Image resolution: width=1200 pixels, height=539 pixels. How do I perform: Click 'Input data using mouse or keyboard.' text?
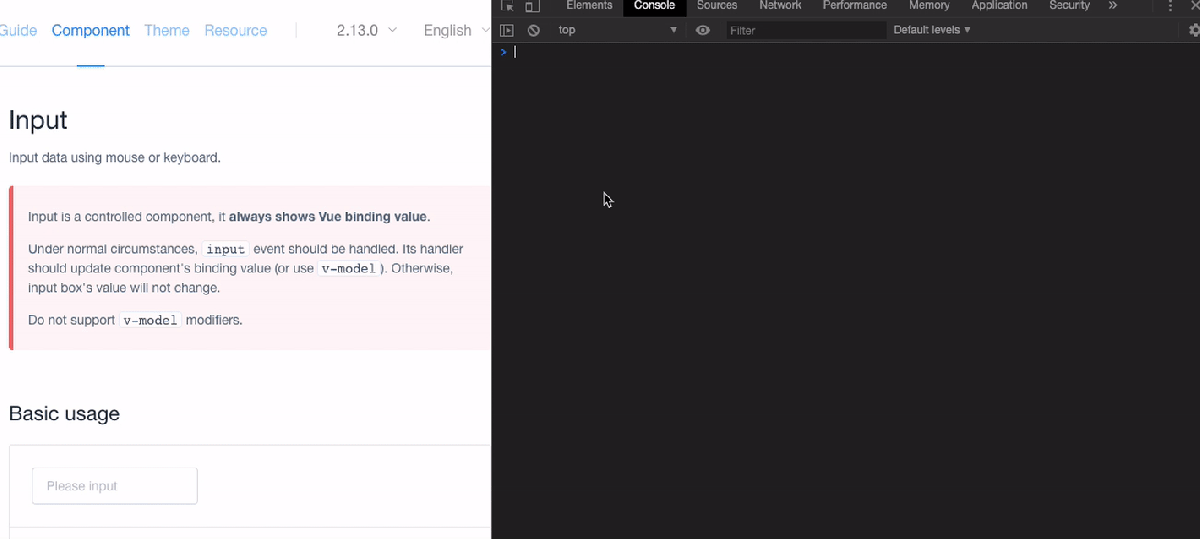pos(114,158)
